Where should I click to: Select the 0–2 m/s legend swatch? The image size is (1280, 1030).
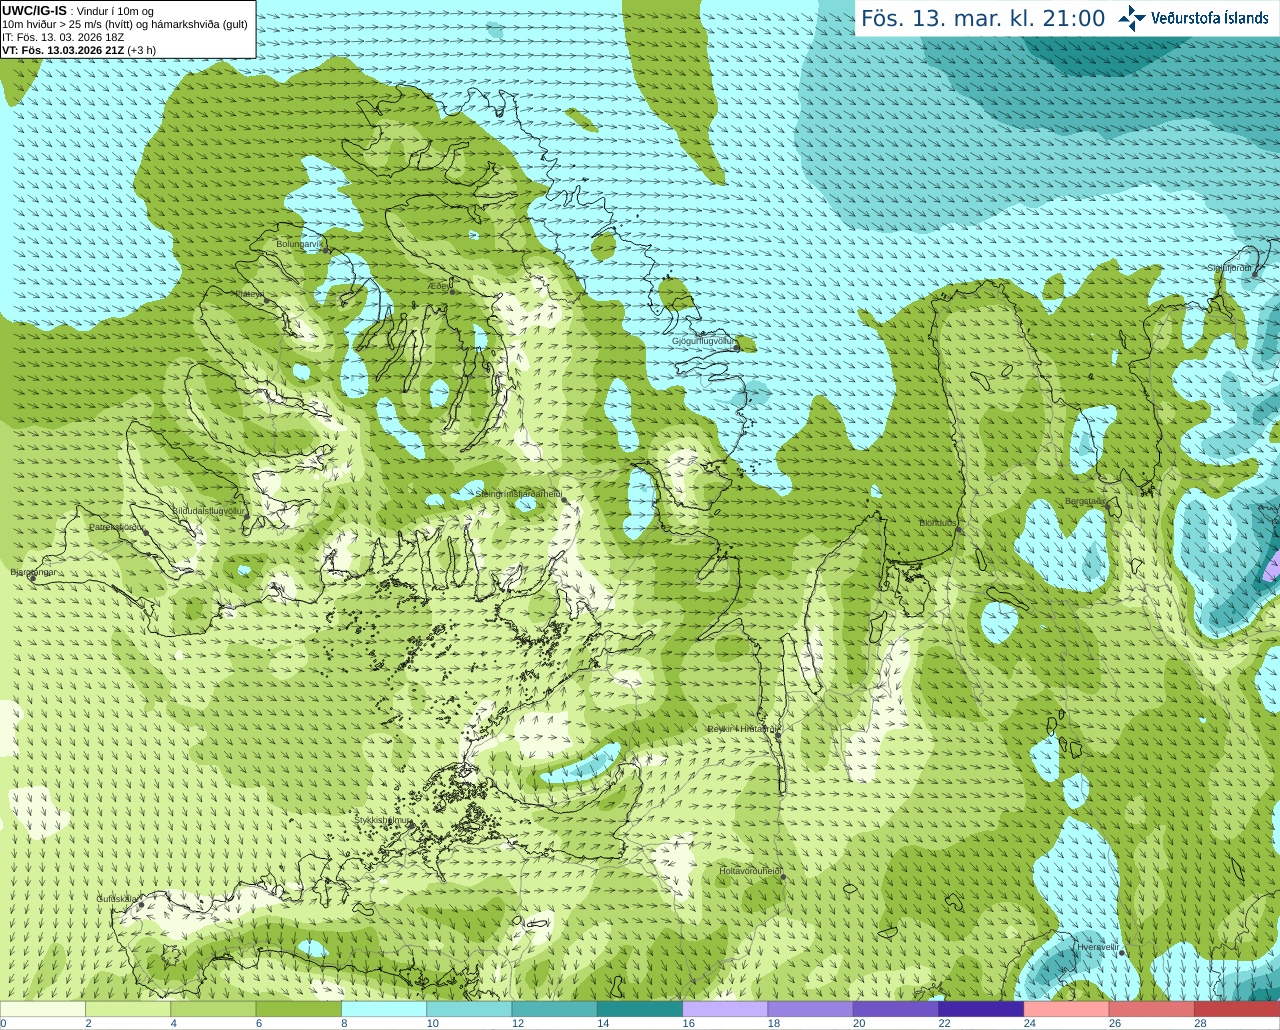[43, 1009]
